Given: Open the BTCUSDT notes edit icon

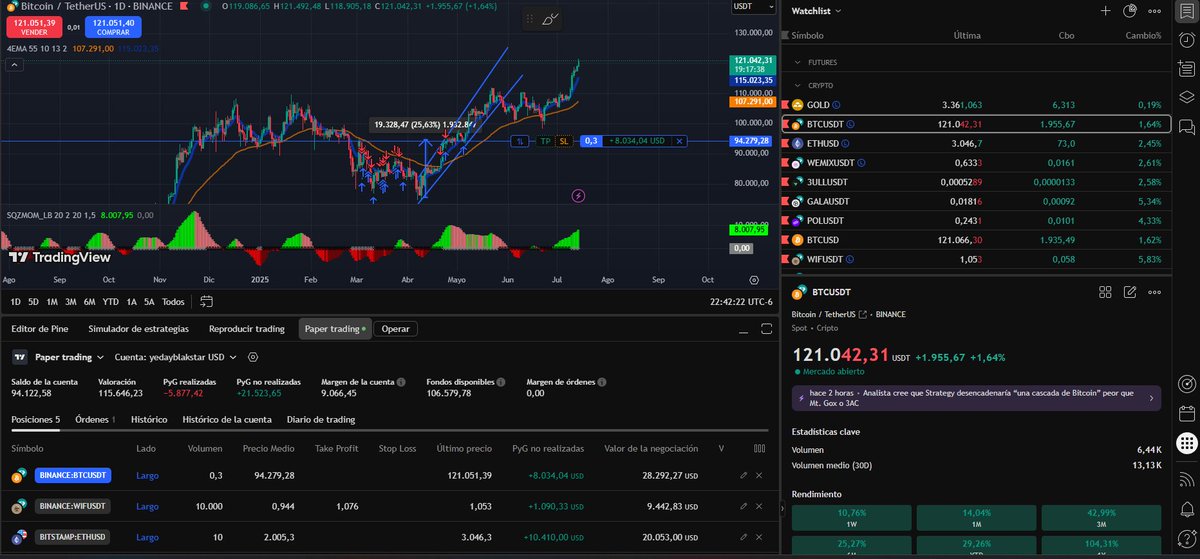Looking at the screenshot, I should tap(1130, 293).
